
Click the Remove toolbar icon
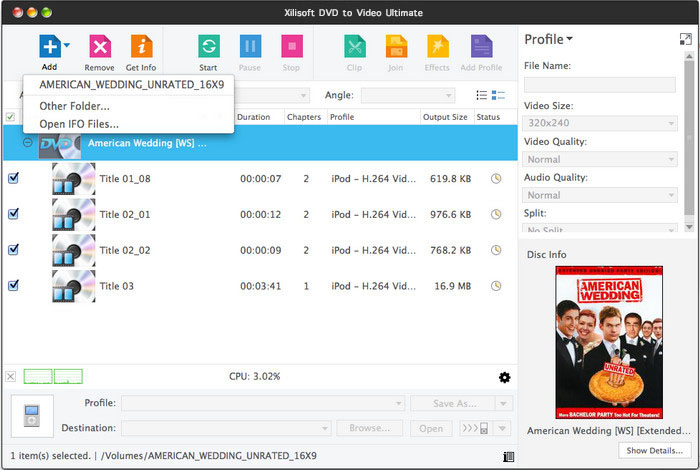pyautogui.click(x=99, y=47)
